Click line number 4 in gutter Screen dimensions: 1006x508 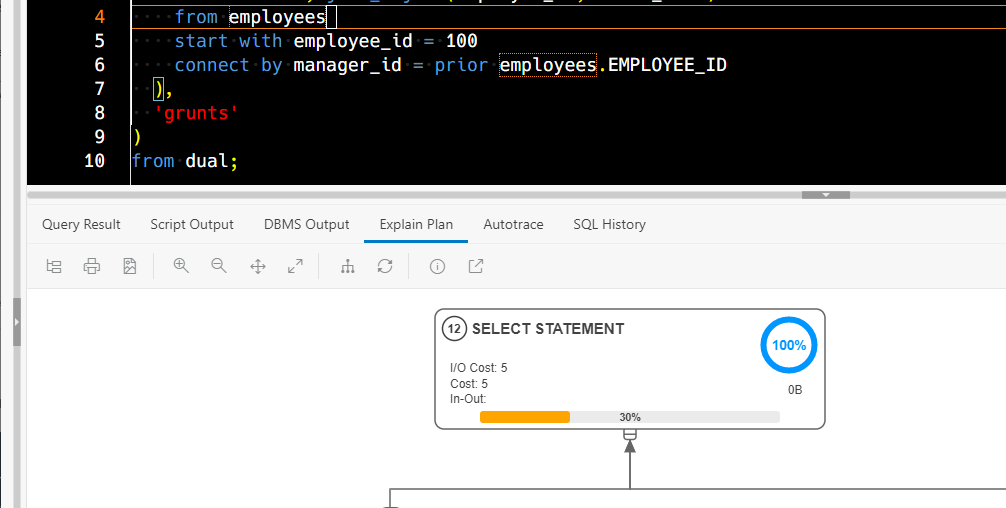click(99, 17)
